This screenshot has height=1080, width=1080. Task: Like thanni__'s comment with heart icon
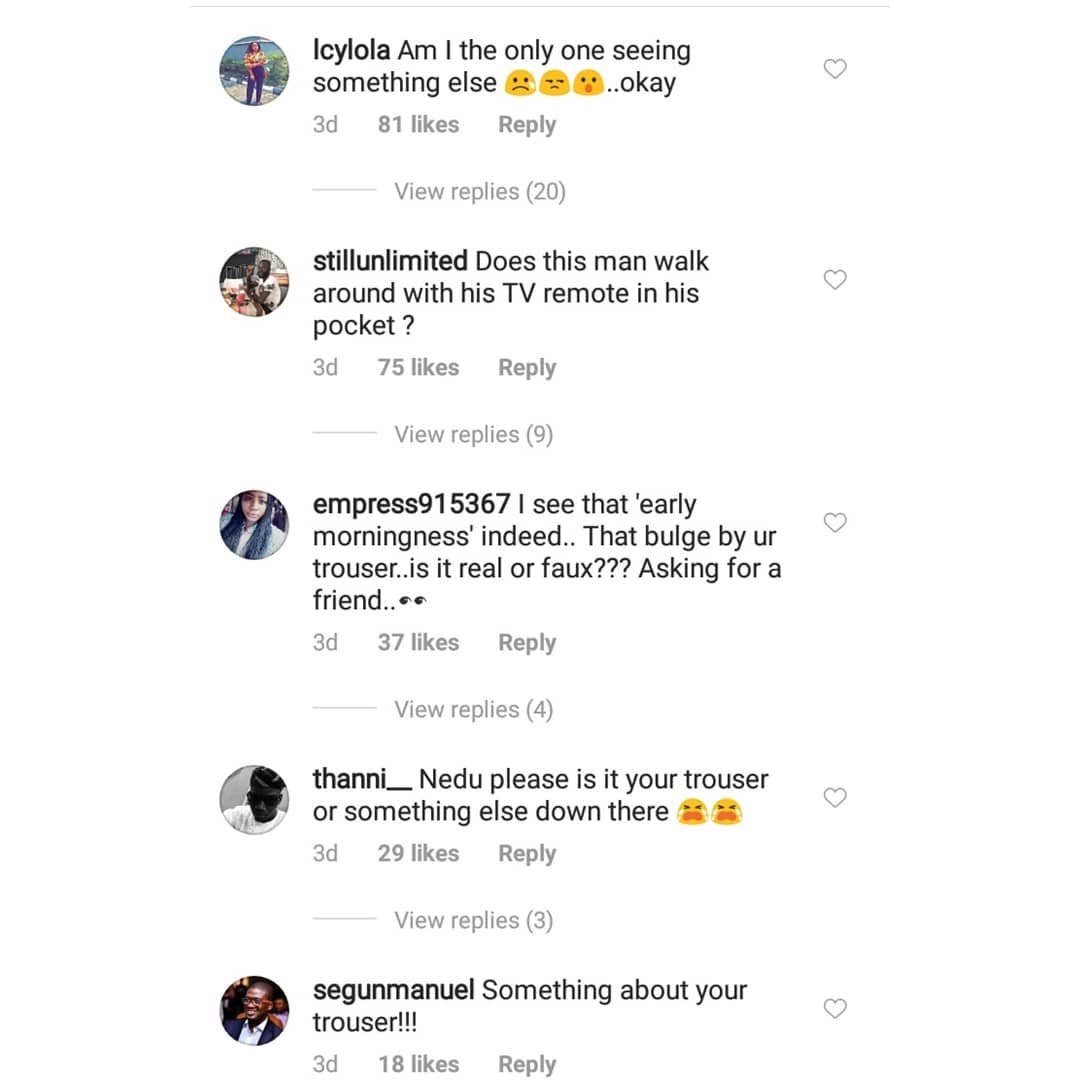pos(834,798)
